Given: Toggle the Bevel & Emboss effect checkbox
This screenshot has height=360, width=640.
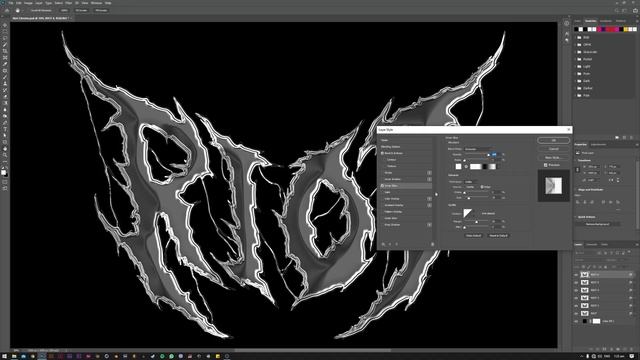Looking at the screenshot, I should (x=382, y=153).
